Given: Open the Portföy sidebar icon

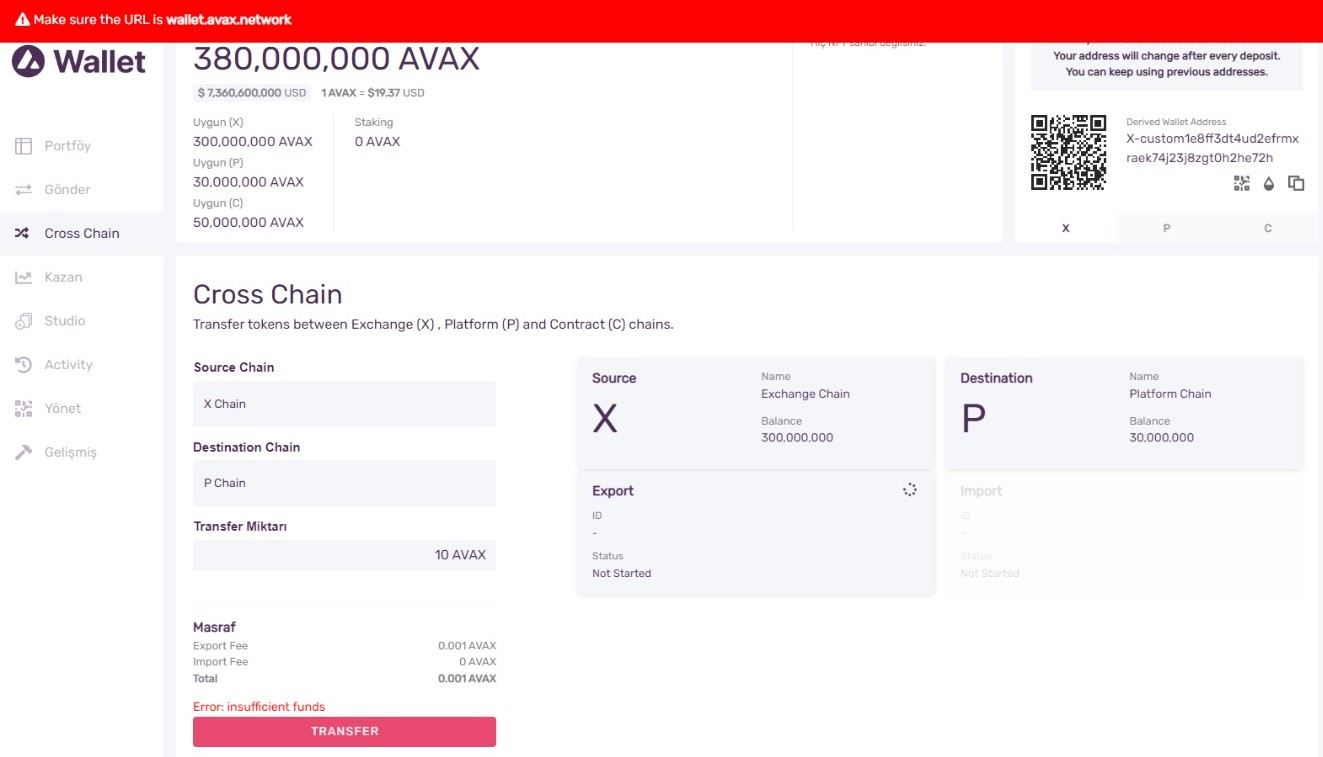Looking at the screenshot, I should point(24,146).
